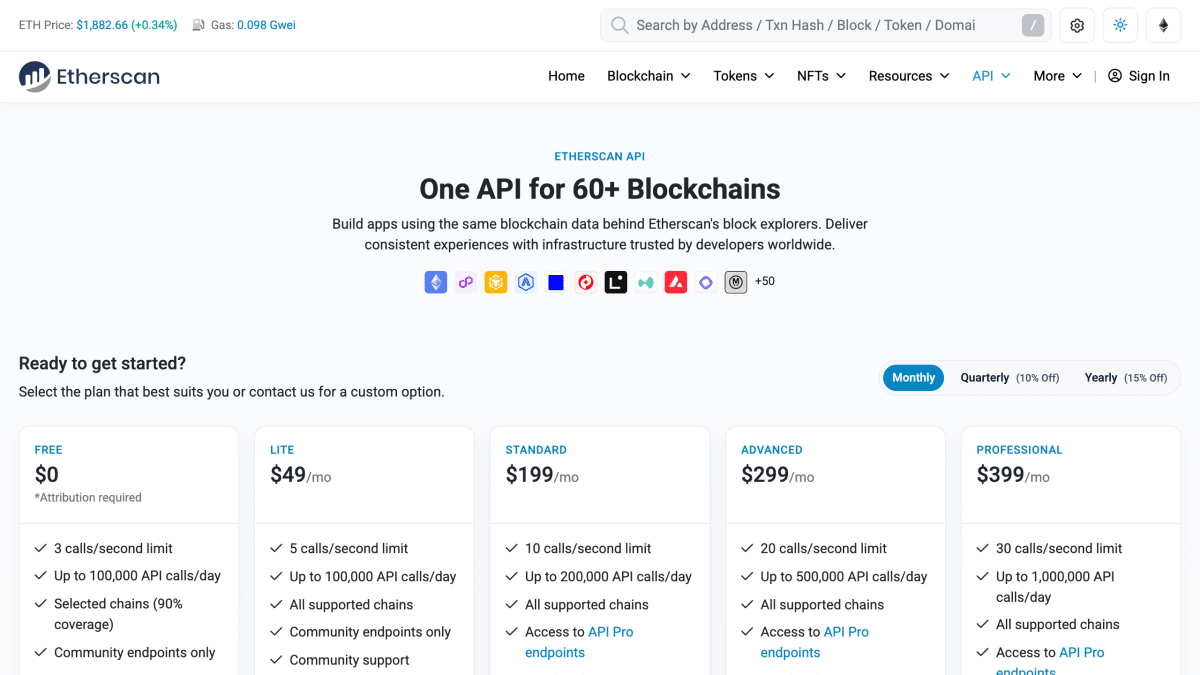
Task: Expand the Blockchain dropdown menu
Action: (x=649, y=76)
